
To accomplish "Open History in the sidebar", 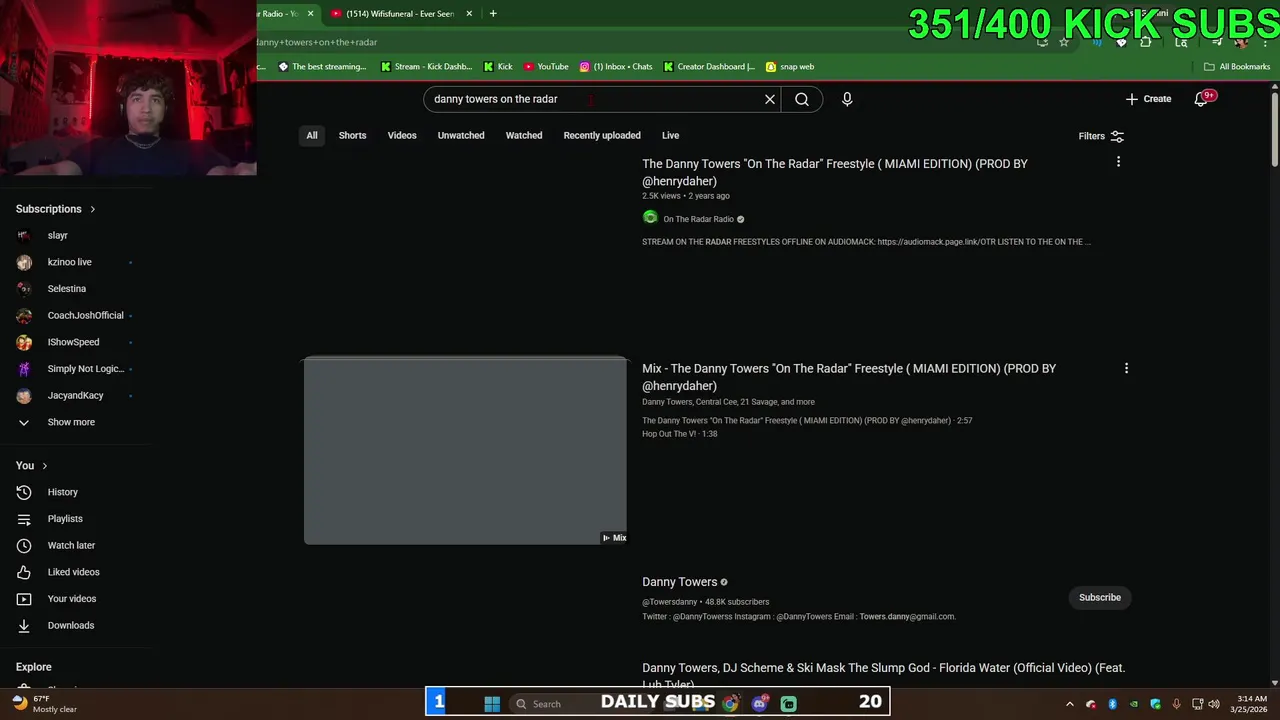I will (62, 492).
